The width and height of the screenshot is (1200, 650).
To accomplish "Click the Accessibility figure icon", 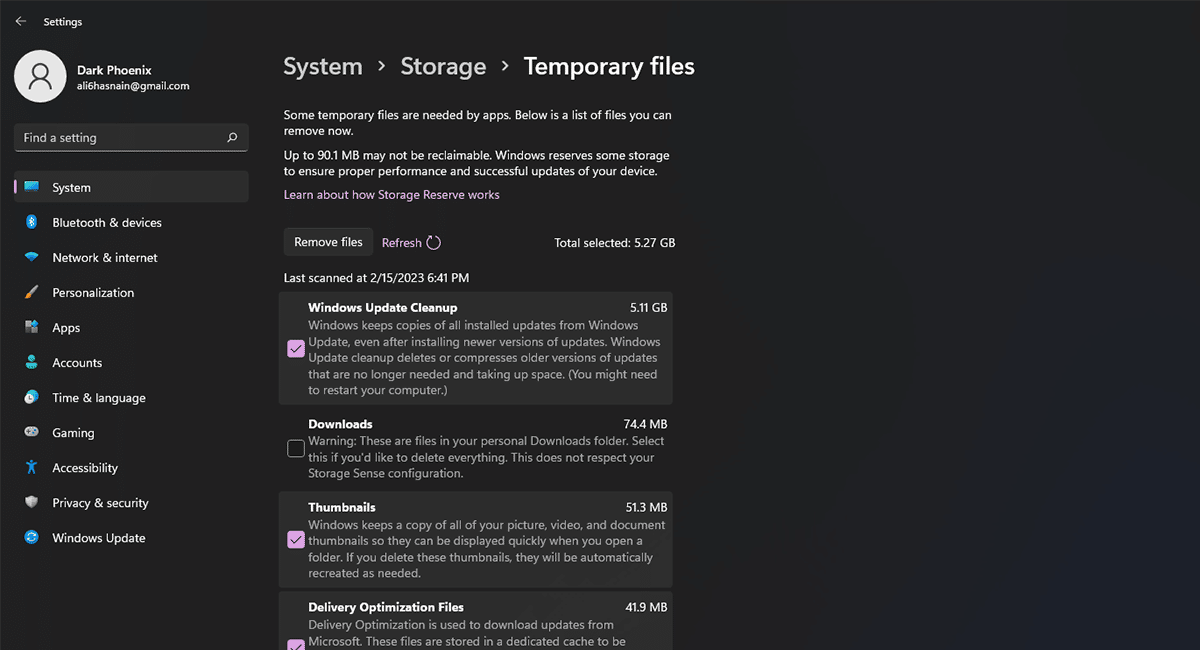I will click(32, 468).
